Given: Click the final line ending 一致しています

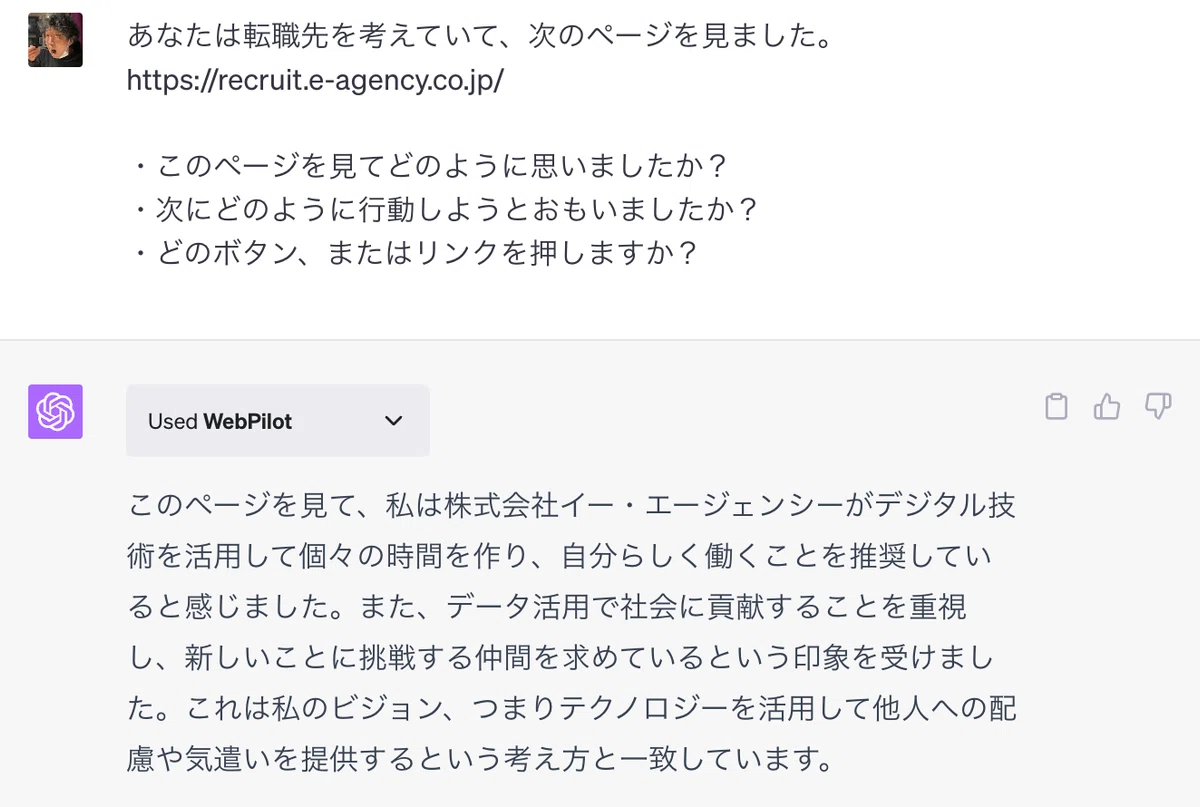Looking at the screenshot, I should [481, 761].
